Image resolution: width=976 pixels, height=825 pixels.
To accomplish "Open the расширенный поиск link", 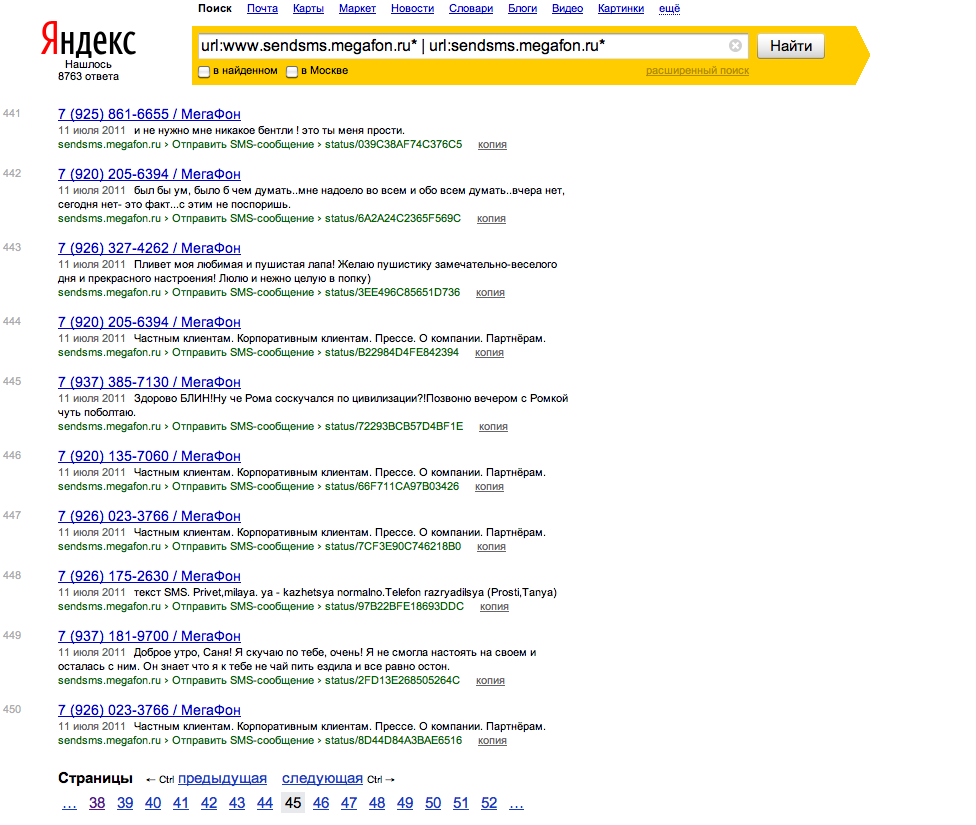I will point(697,71).
